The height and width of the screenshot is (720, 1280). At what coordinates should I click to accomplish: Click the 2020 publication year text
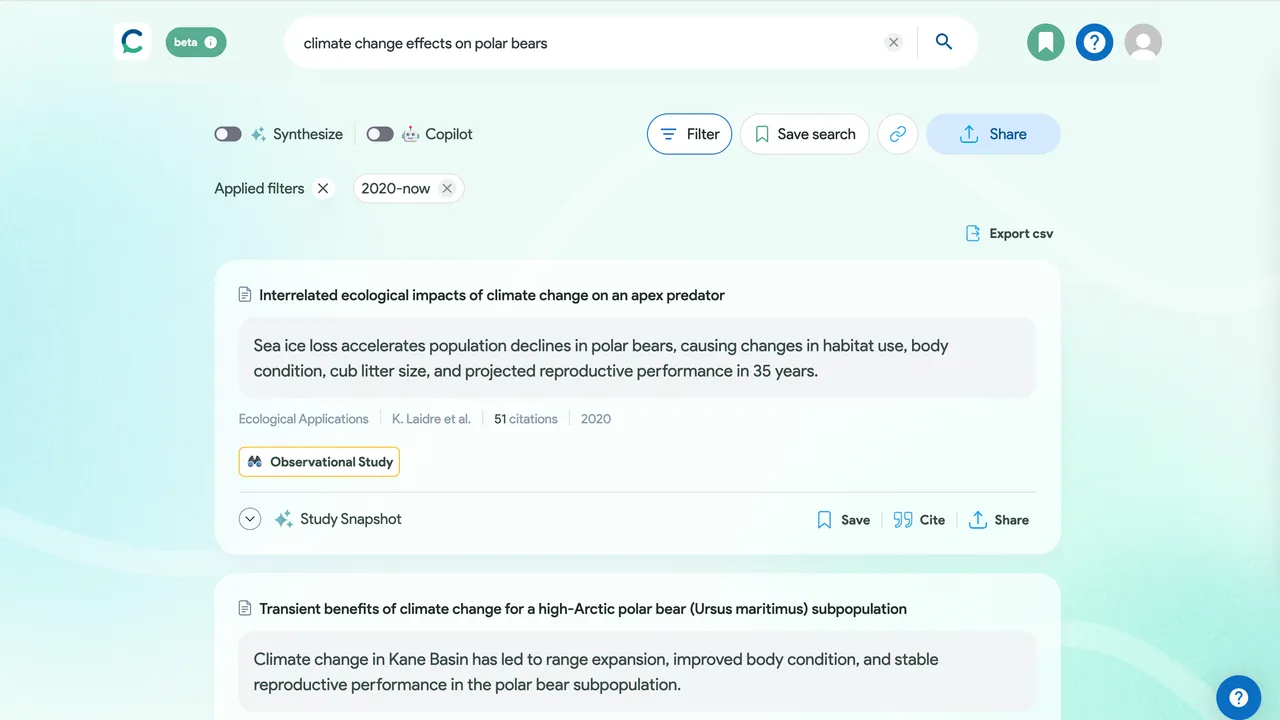596,419
